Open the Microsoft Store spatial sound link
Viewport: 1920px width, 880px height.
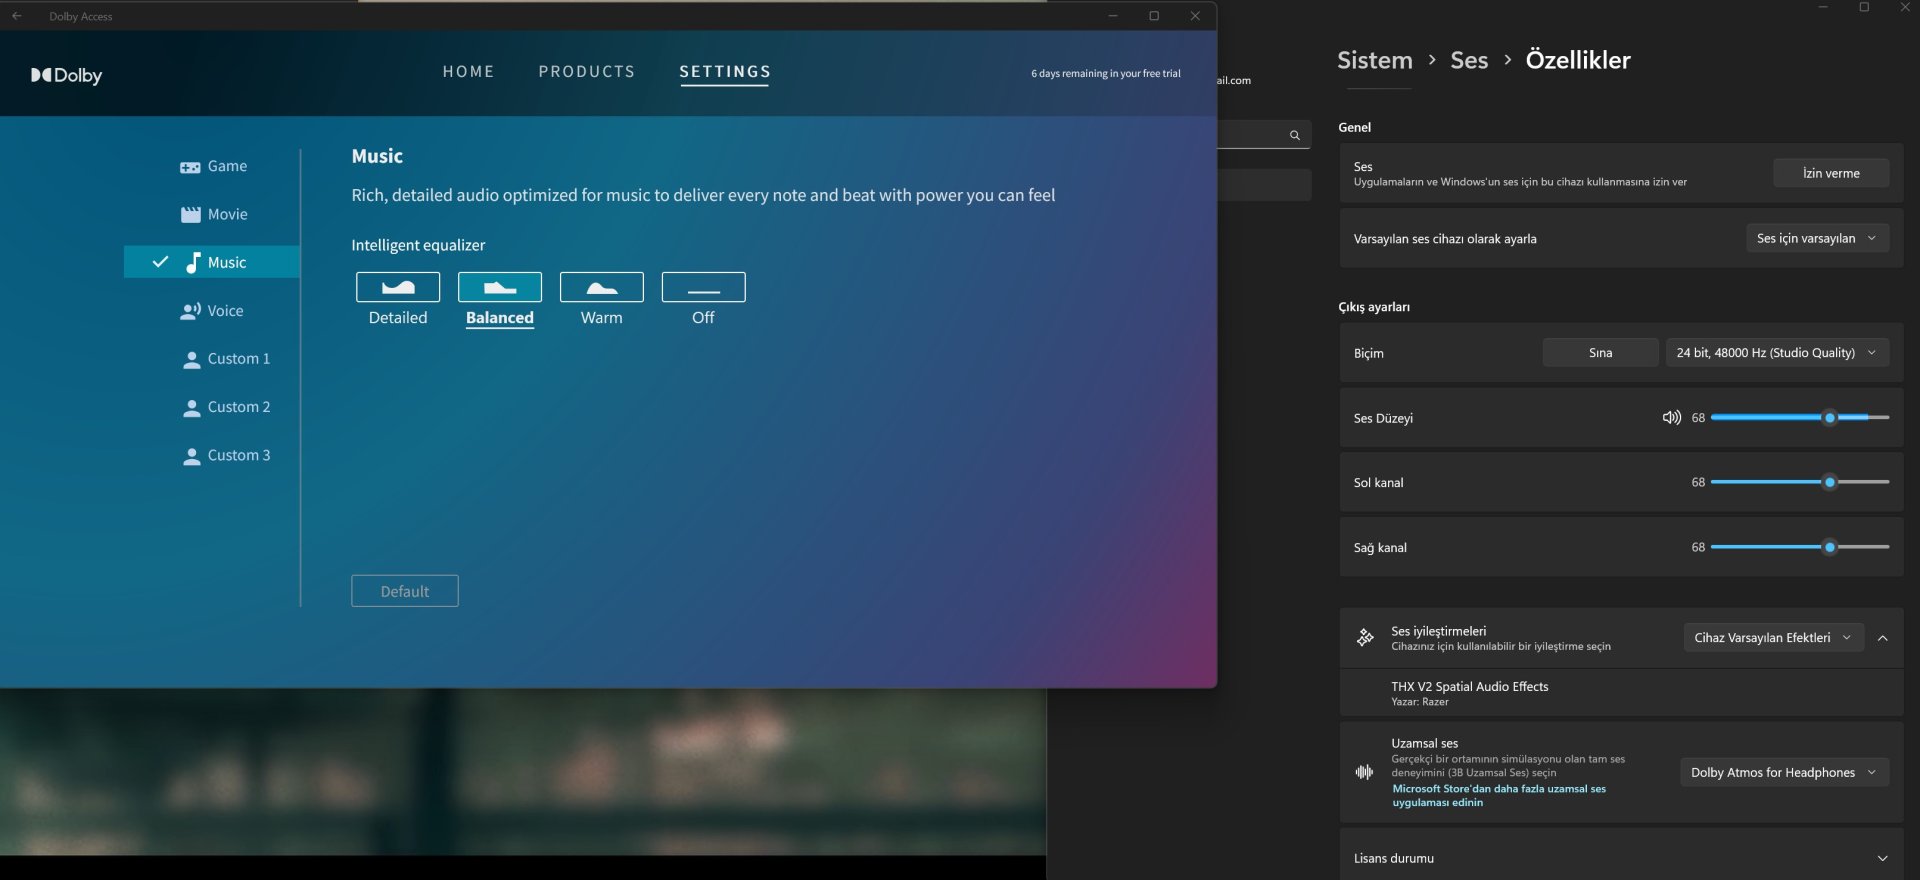point(1499,796)
